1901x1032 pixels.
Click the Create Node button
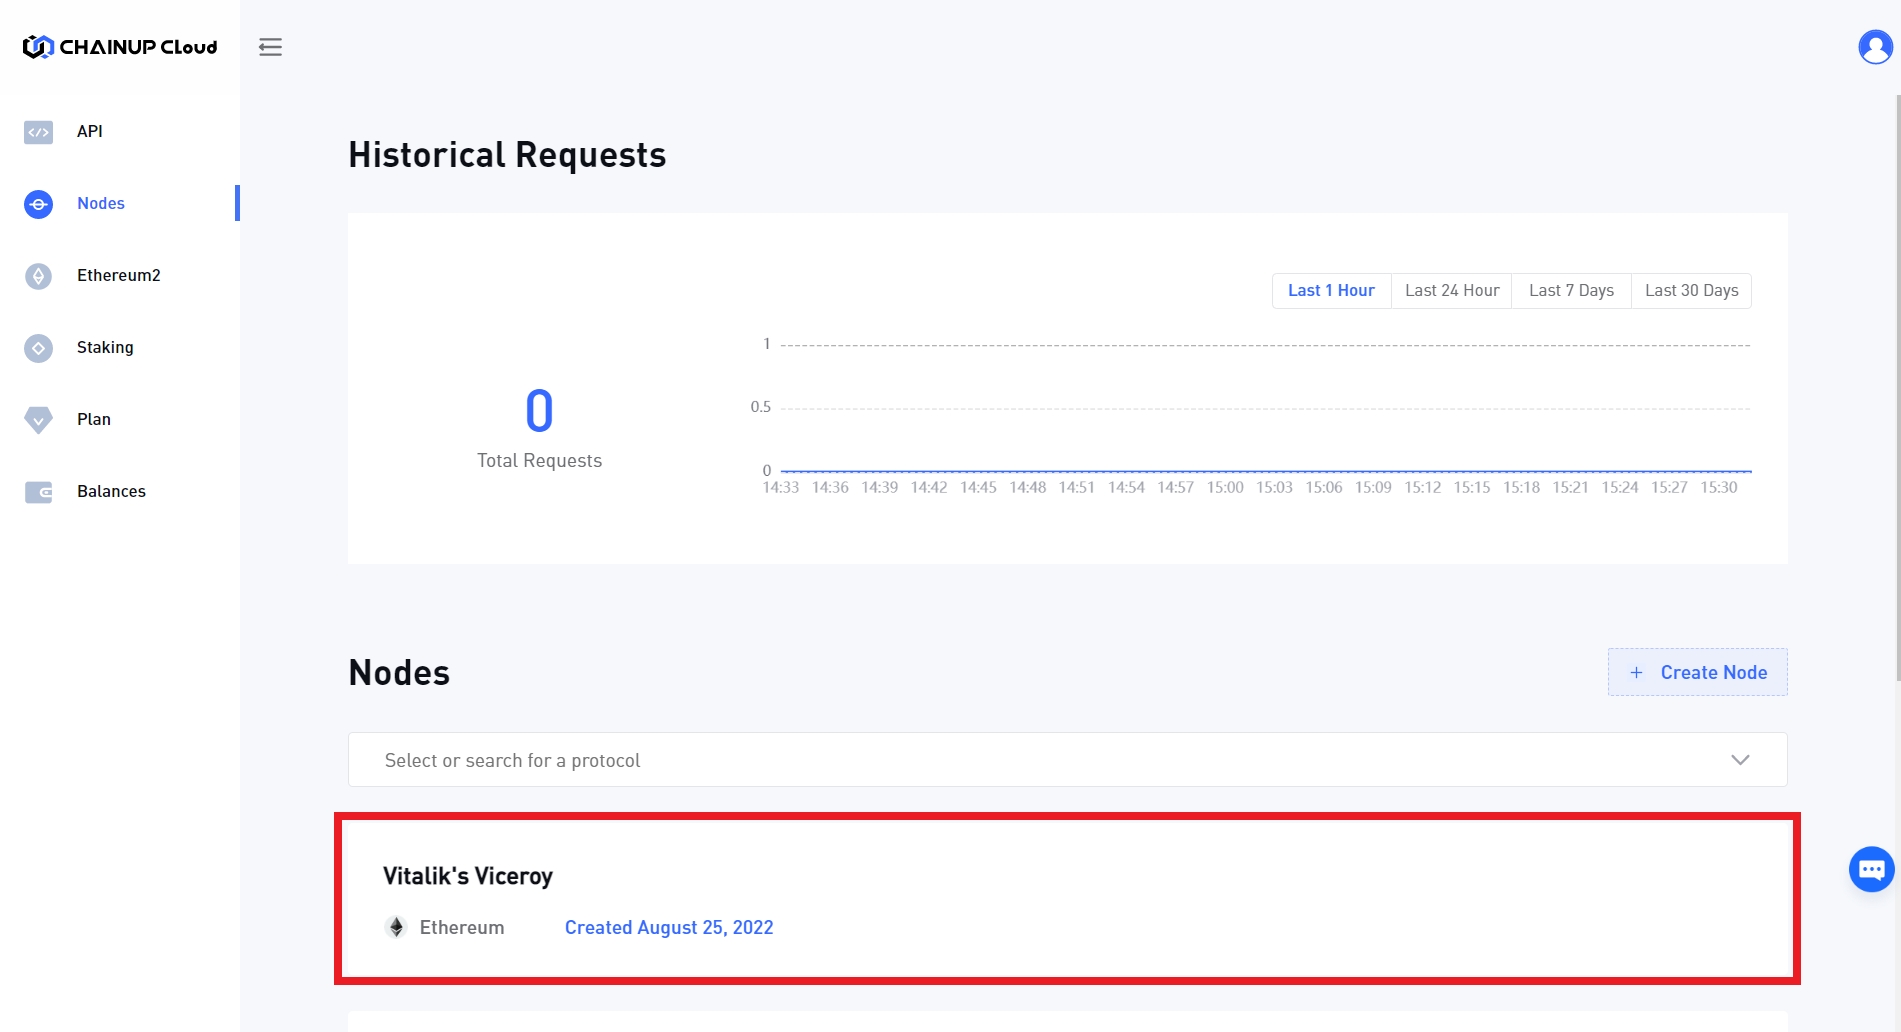[x=1697, y=672]
